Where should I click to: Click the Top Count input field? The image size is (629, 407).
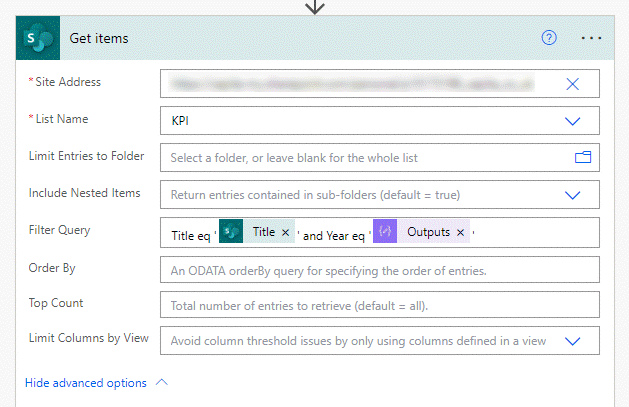click(379, 304)
